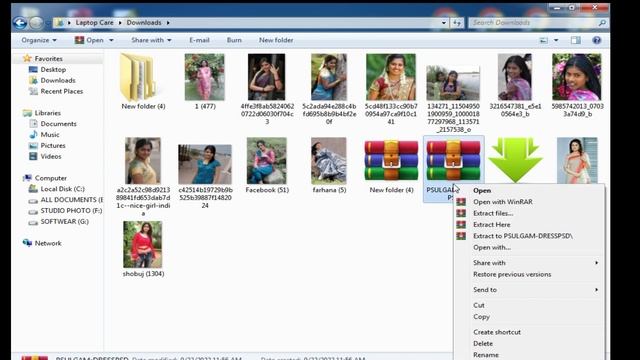This screenshot has width=640, height=360.
Task: Choose Extract to PSULGAM-DRESSPSD\
Action: [x=529, y=236]
